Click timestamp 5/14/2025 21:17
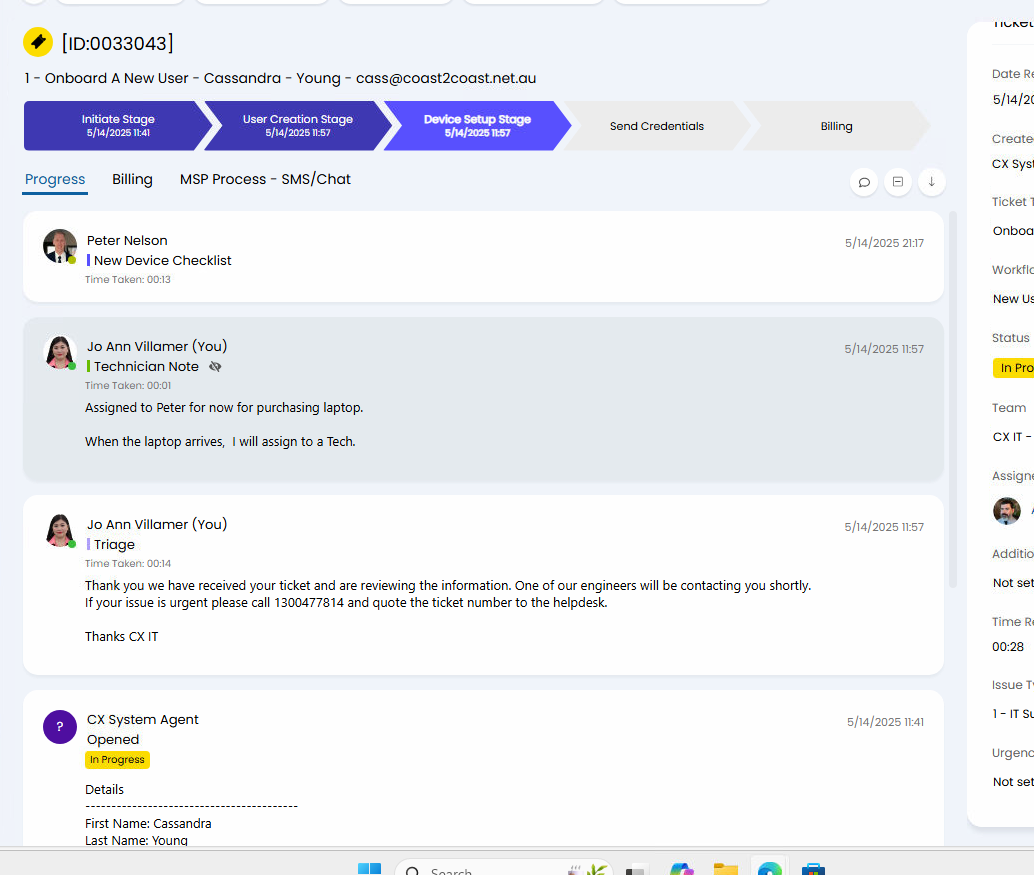 884,243
